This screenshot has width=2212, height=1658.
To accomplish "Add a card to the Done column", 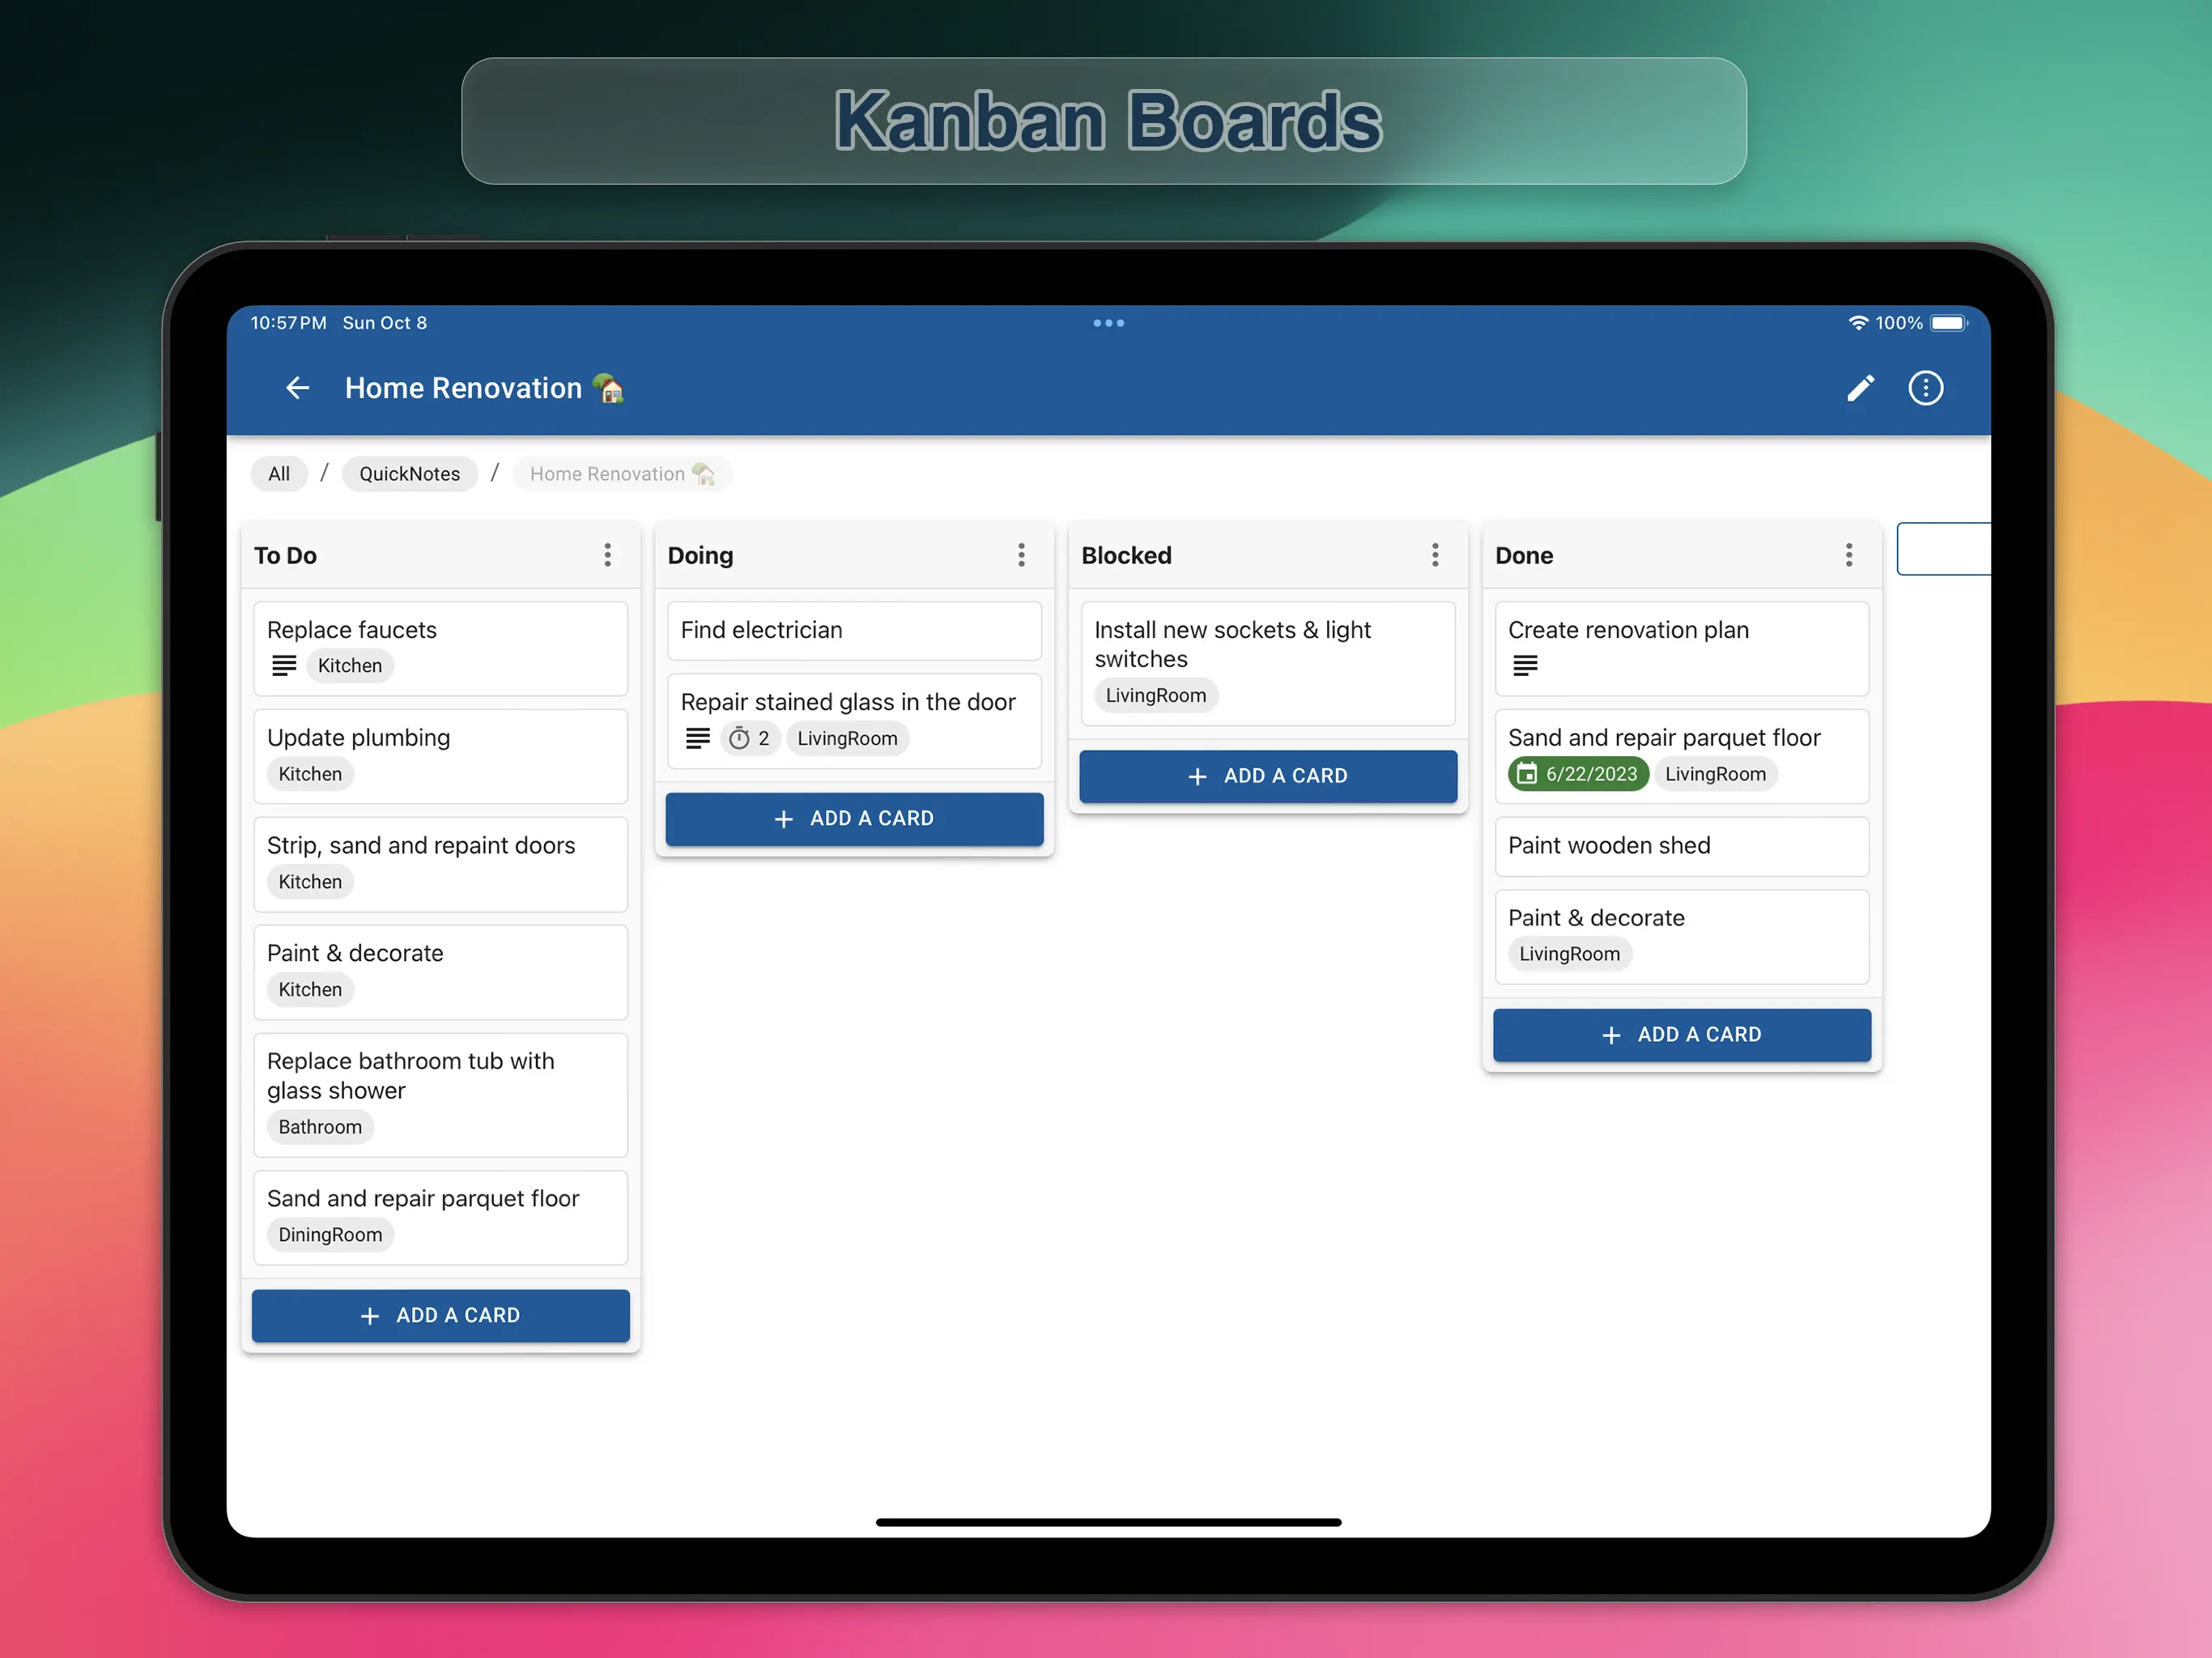I will [x=1681, y=1035].
